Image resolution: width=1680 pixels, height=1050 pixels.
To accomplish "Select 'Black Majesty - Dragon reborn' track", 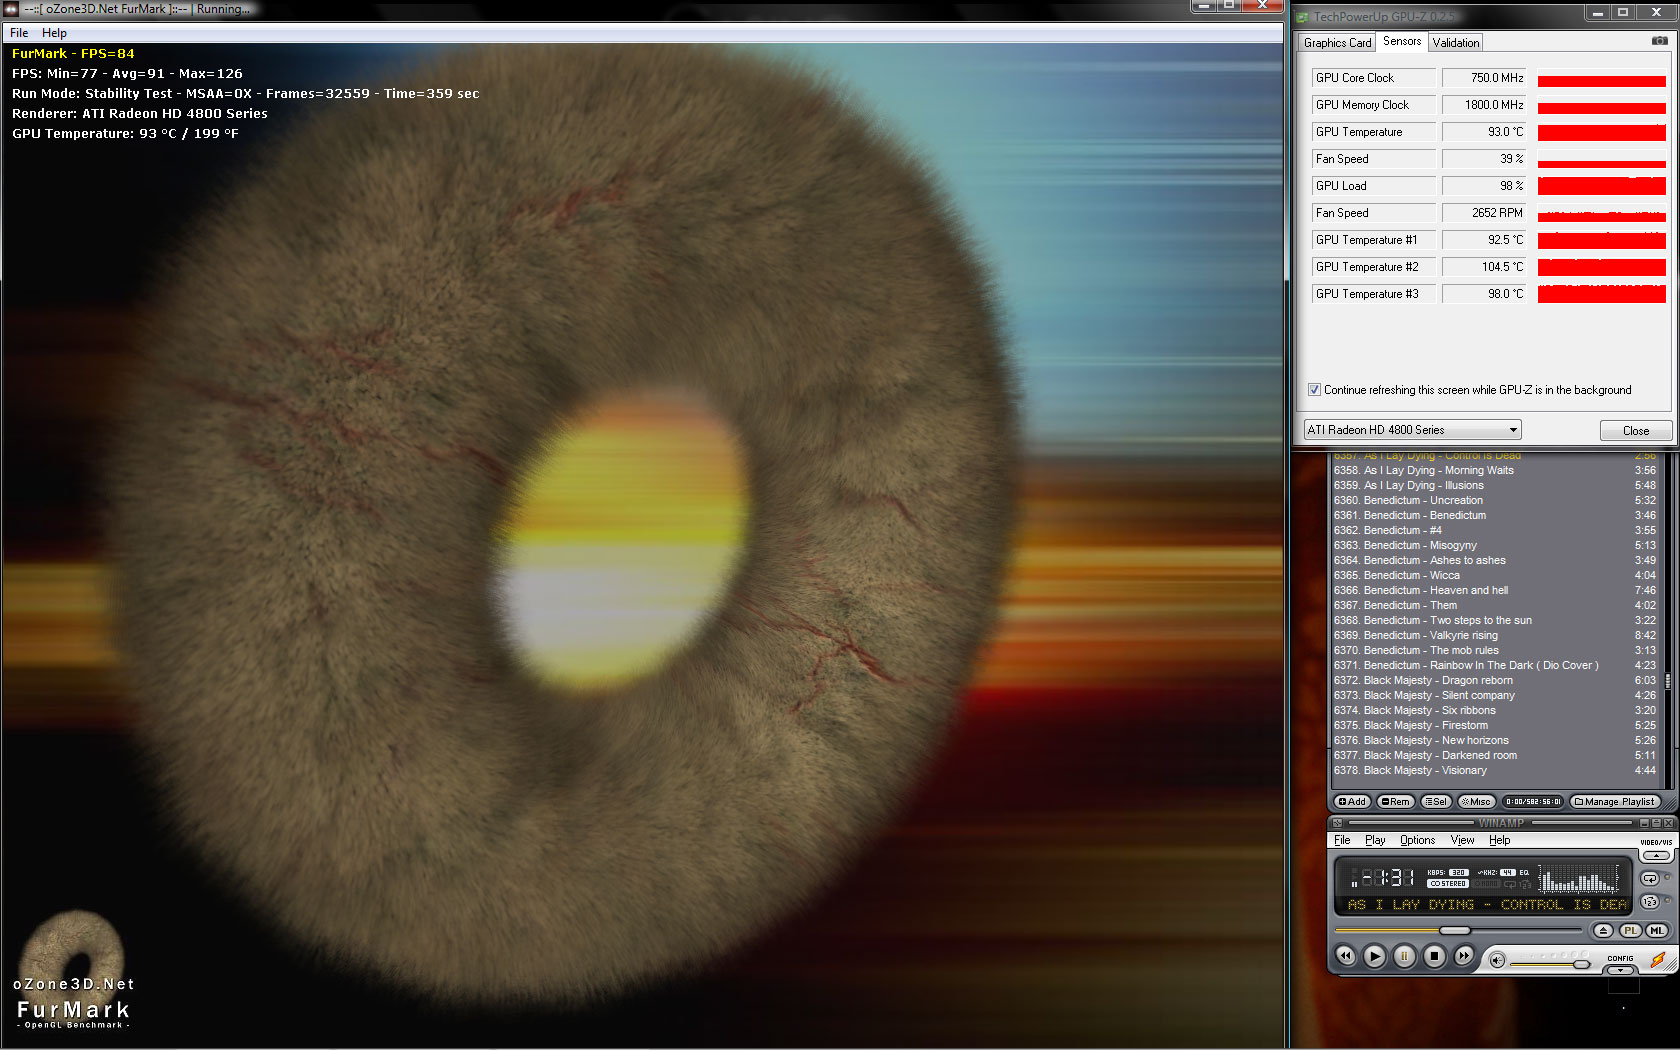I will click(1494, 680).
